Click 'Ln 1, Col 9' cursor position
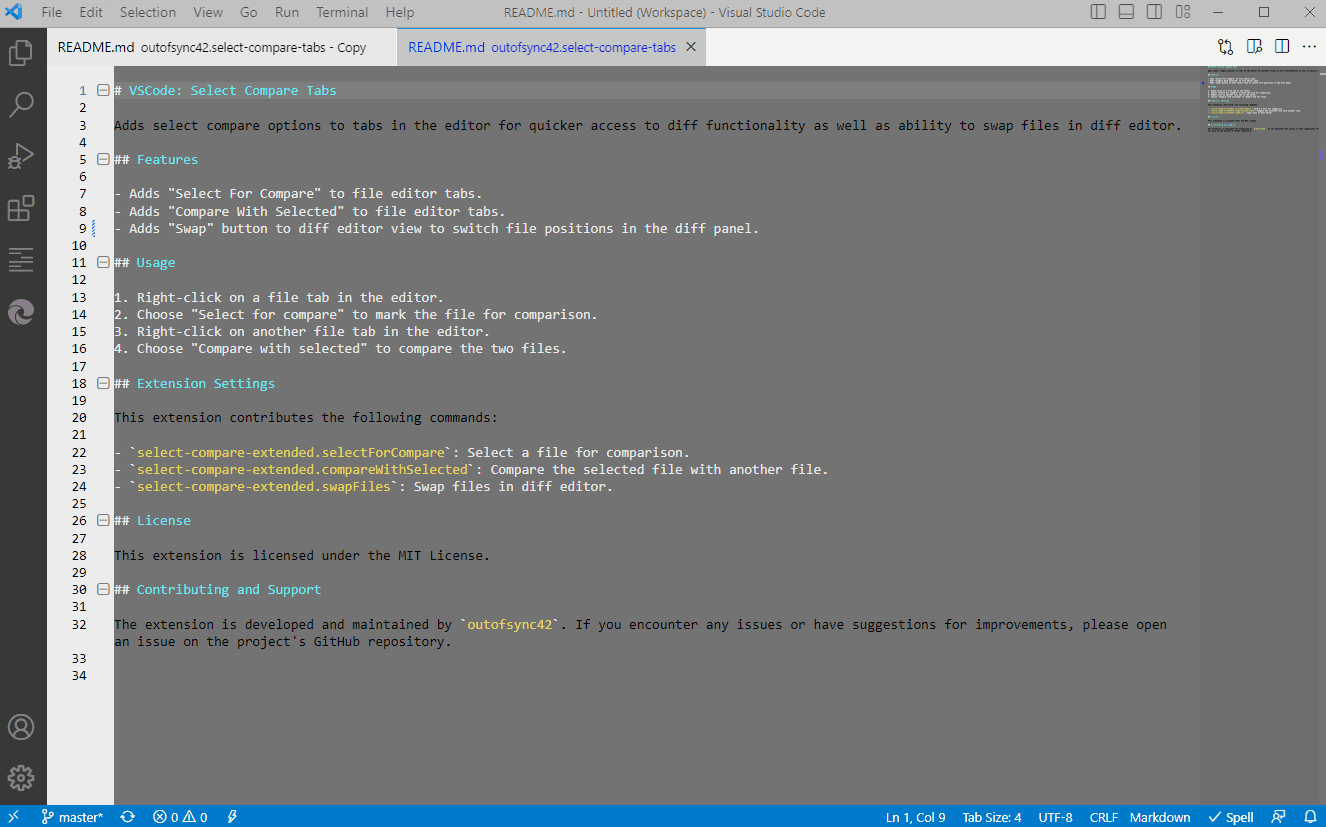 coord(915,817)
